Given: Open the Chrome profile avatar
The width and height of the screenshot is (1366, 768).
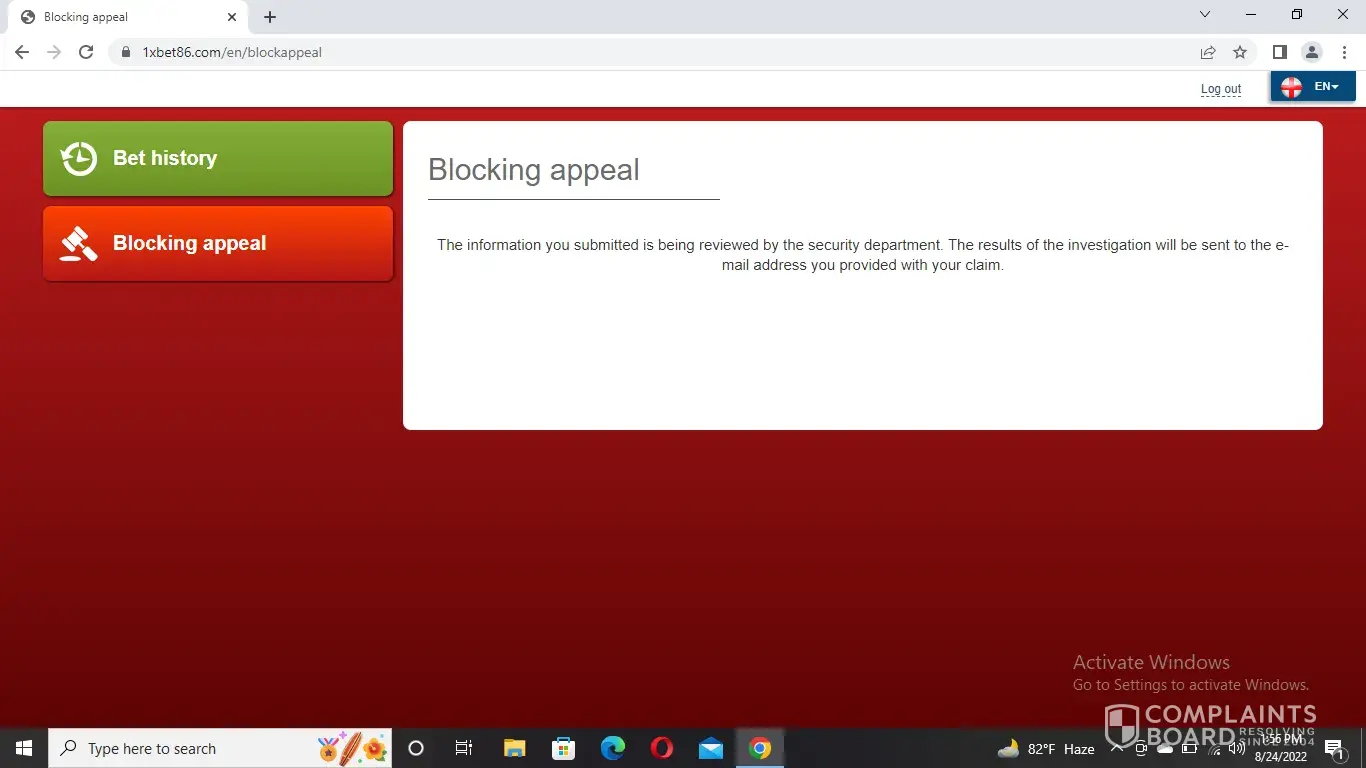Looking at the screenshot, I should (1311, 52).
